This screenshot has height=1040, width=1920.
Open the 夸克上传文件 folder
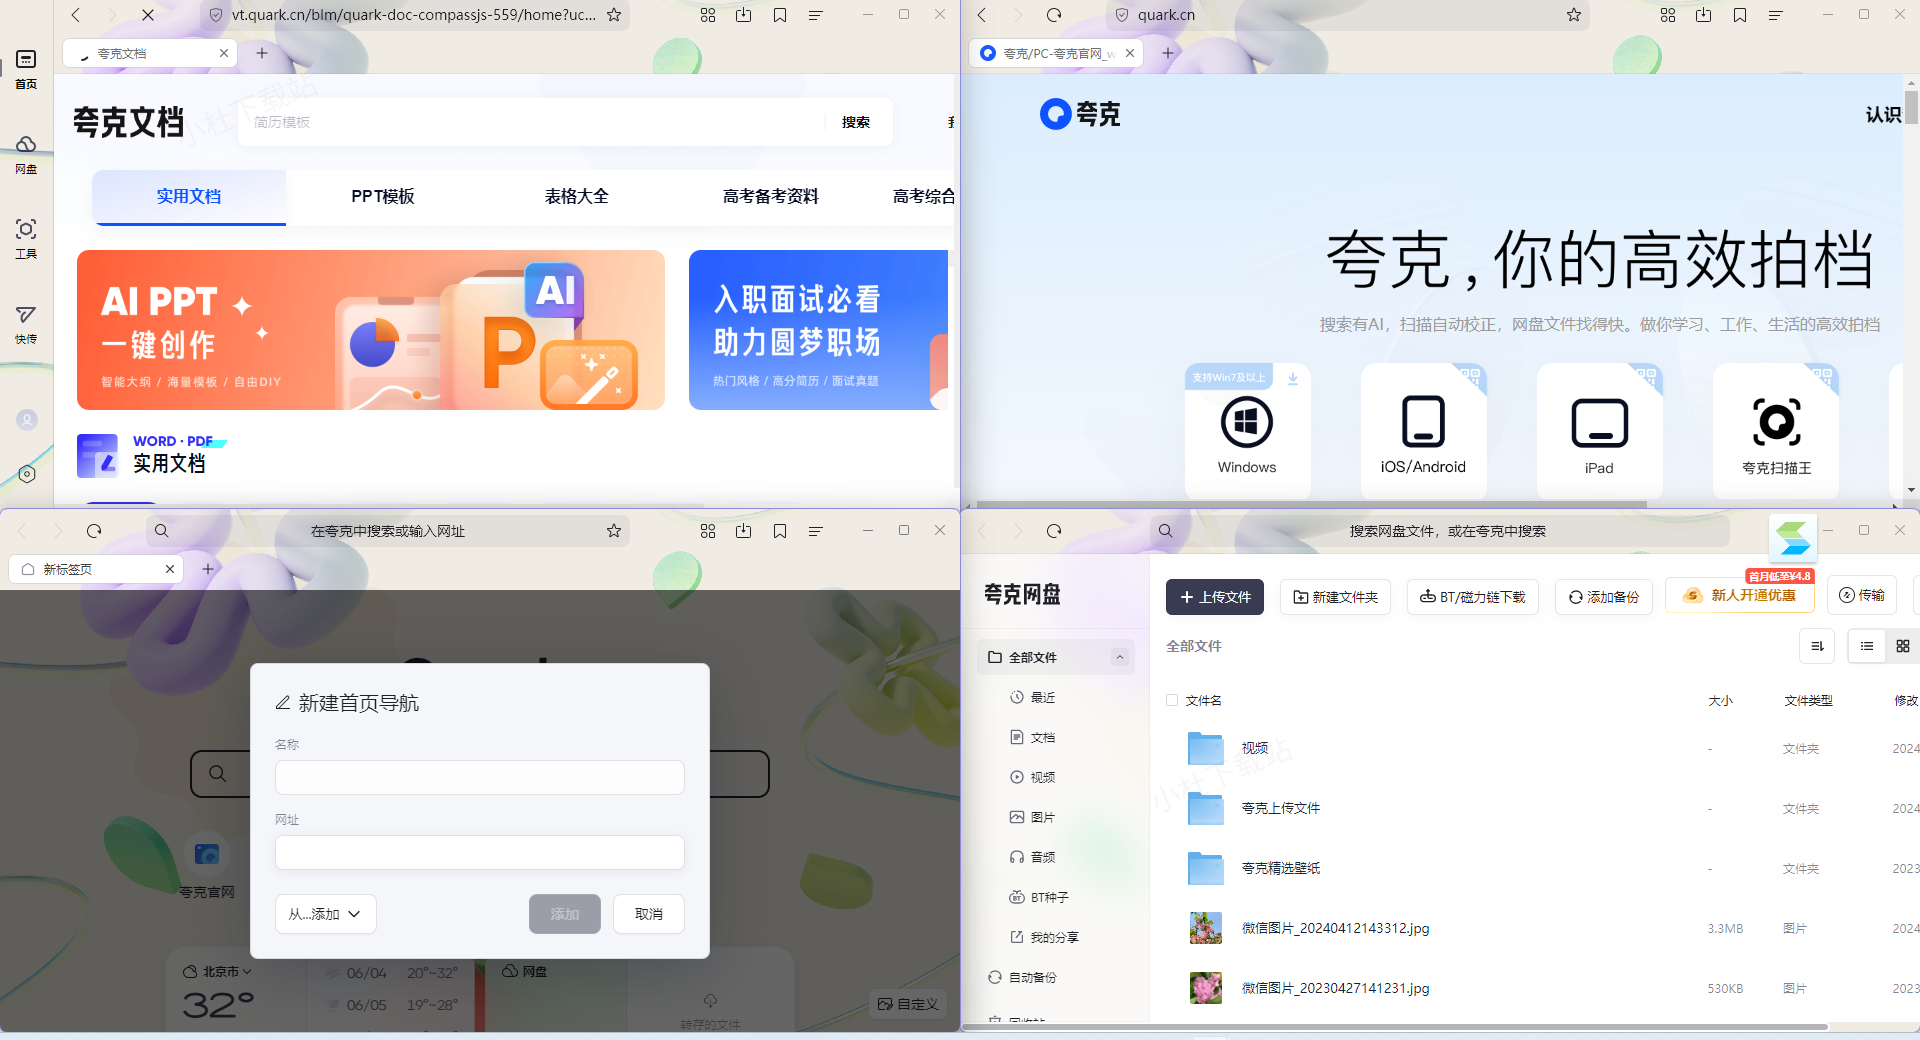1281,808
